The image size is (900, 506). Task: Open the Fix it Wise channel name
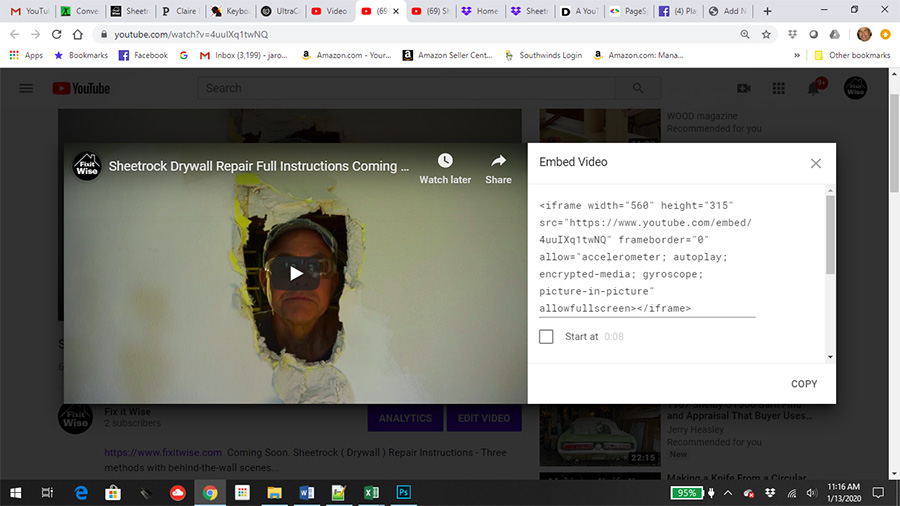(x=127, y=412)
